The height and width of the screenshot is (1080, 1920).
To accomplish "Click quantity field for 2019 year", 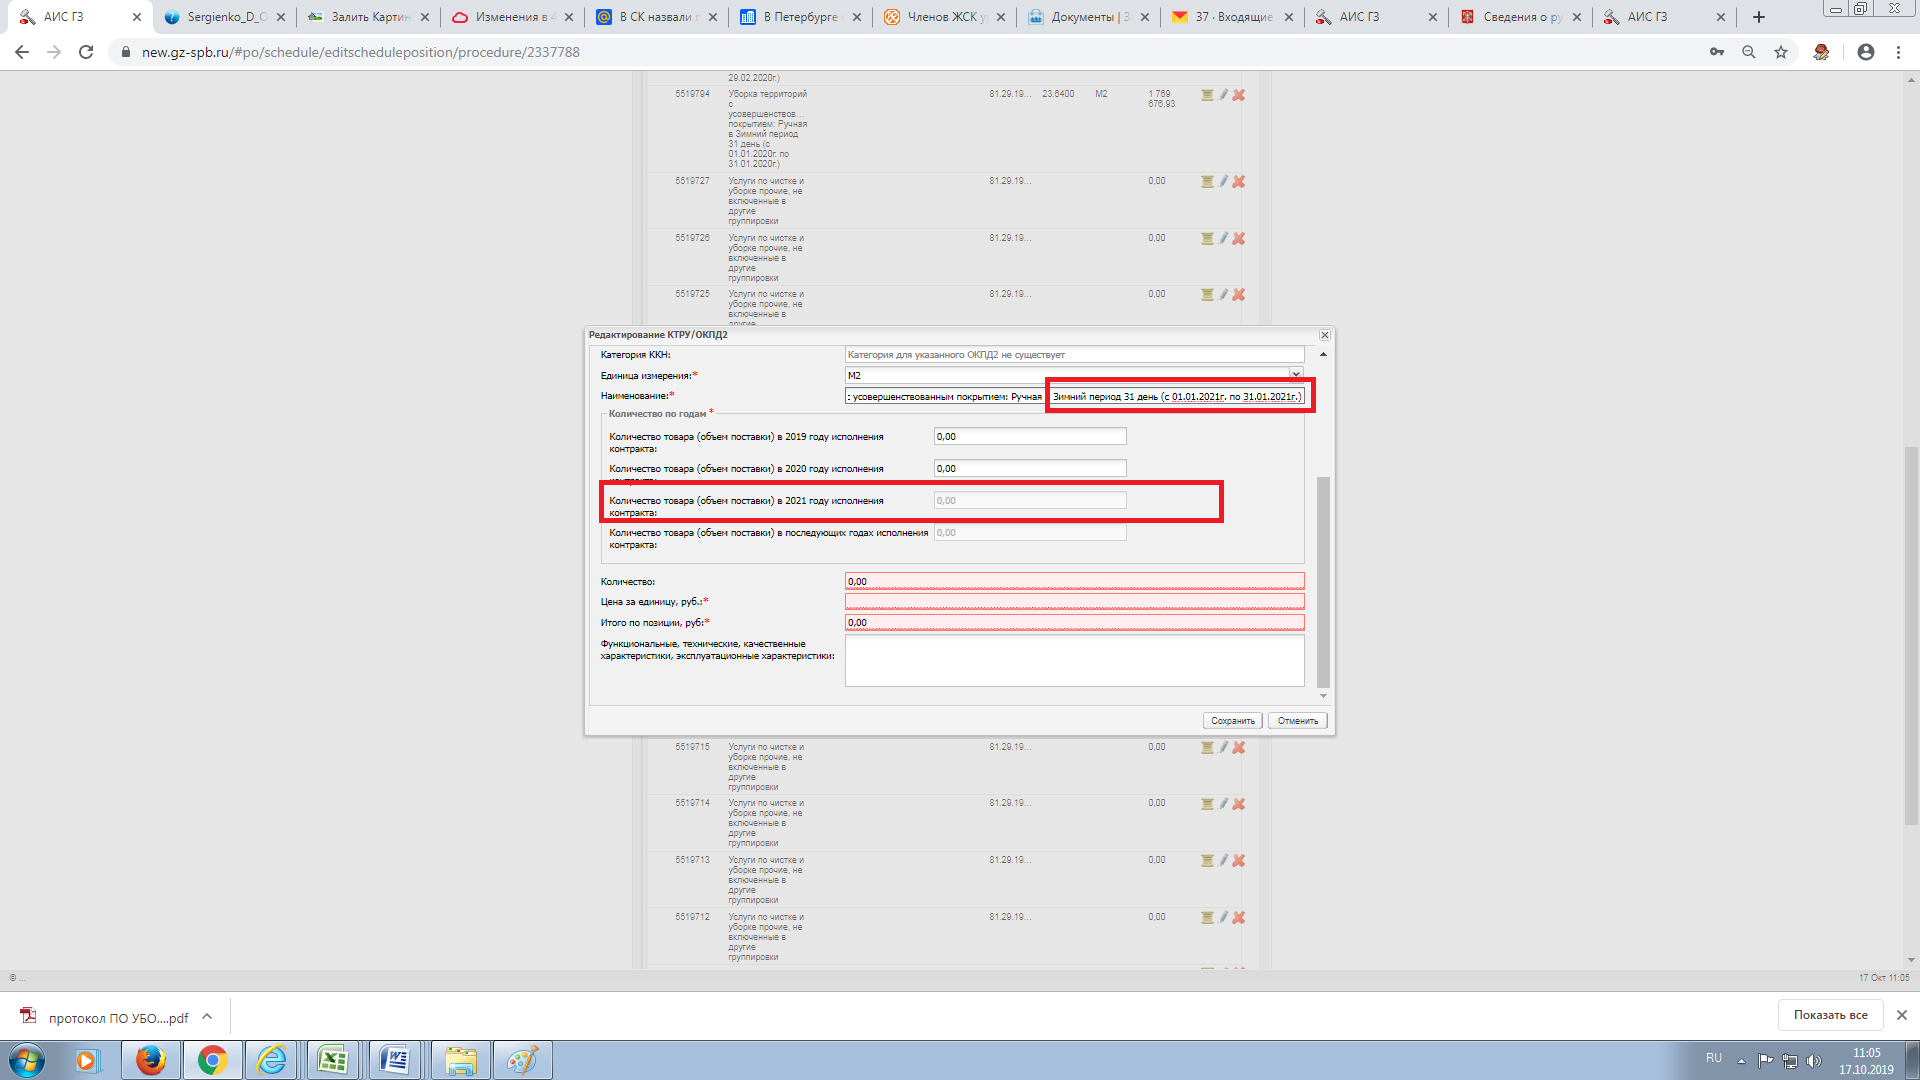I will click(x=1030, y=436).
